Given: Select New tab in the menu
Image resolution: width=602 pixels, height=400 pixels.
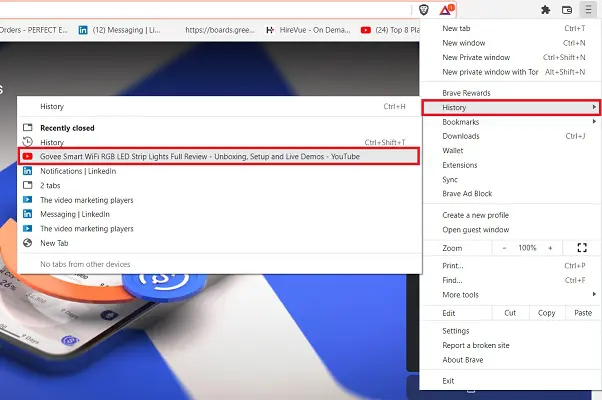Looking at the screenshot, I should (511, 28).
